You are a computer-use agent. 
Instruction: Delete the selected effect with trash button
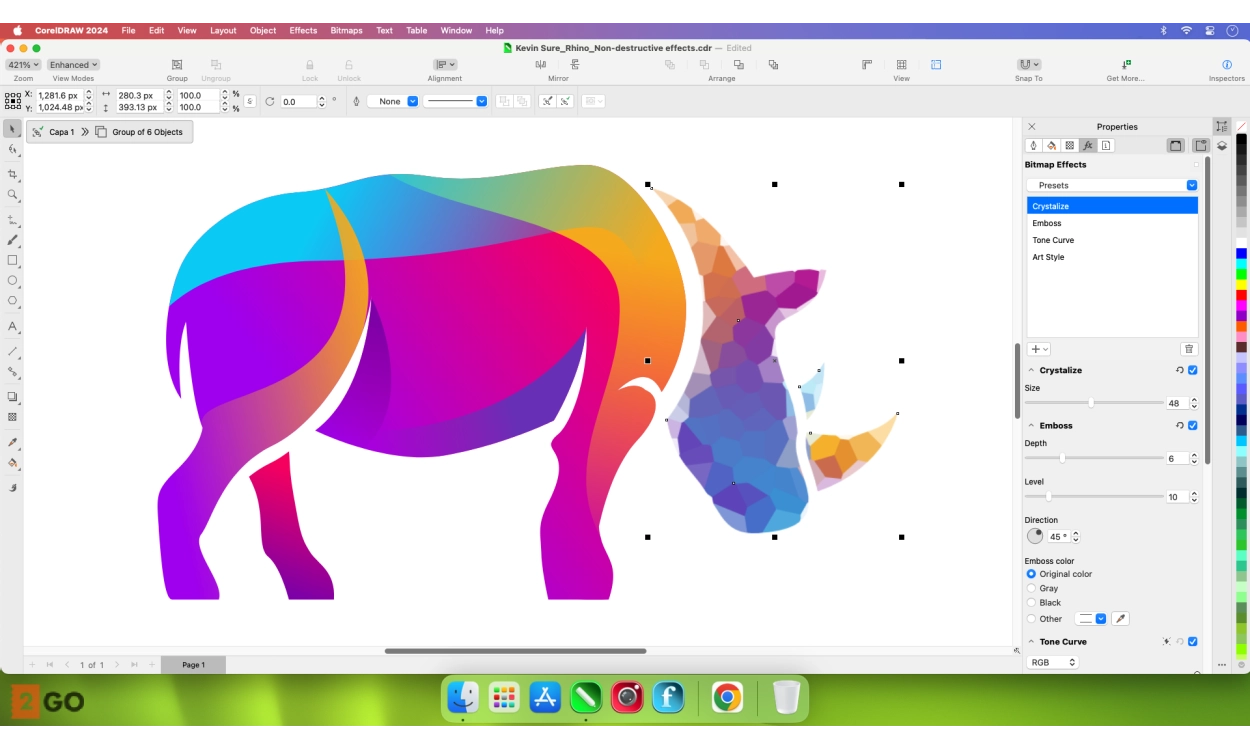point(1189,348)
